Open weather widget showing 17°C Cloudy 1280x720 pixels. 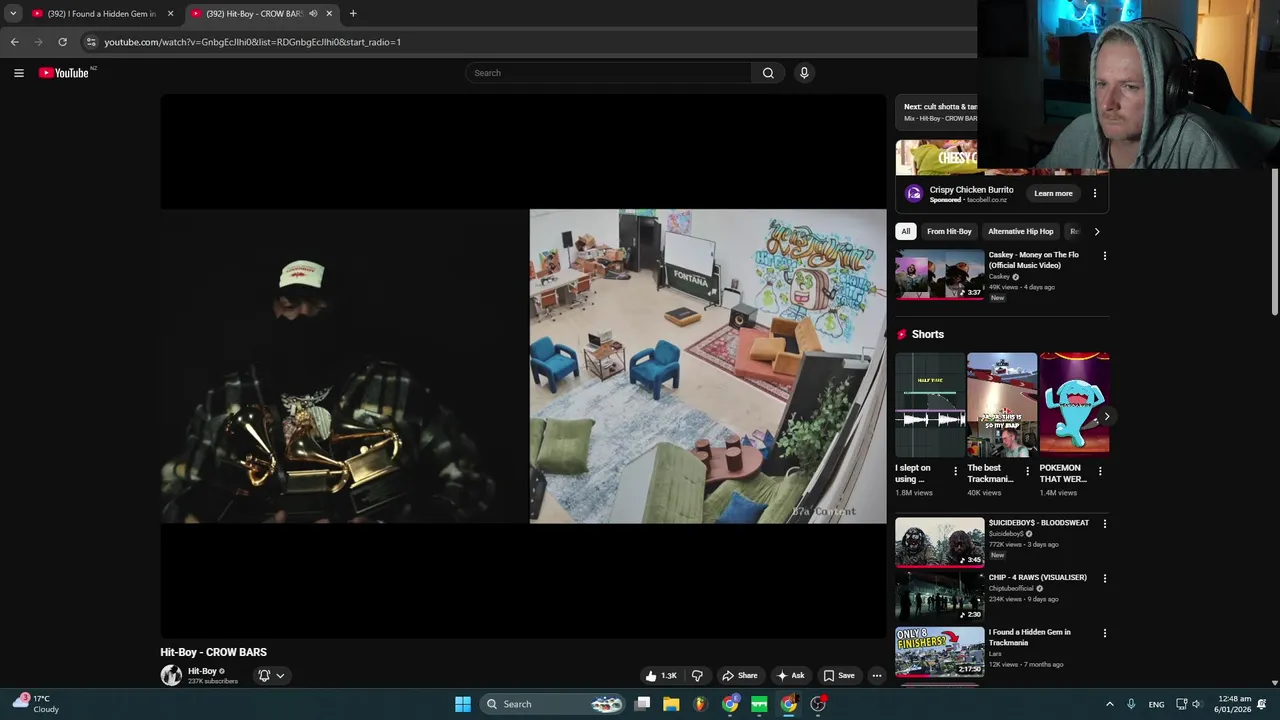click(x=36, y=704)
